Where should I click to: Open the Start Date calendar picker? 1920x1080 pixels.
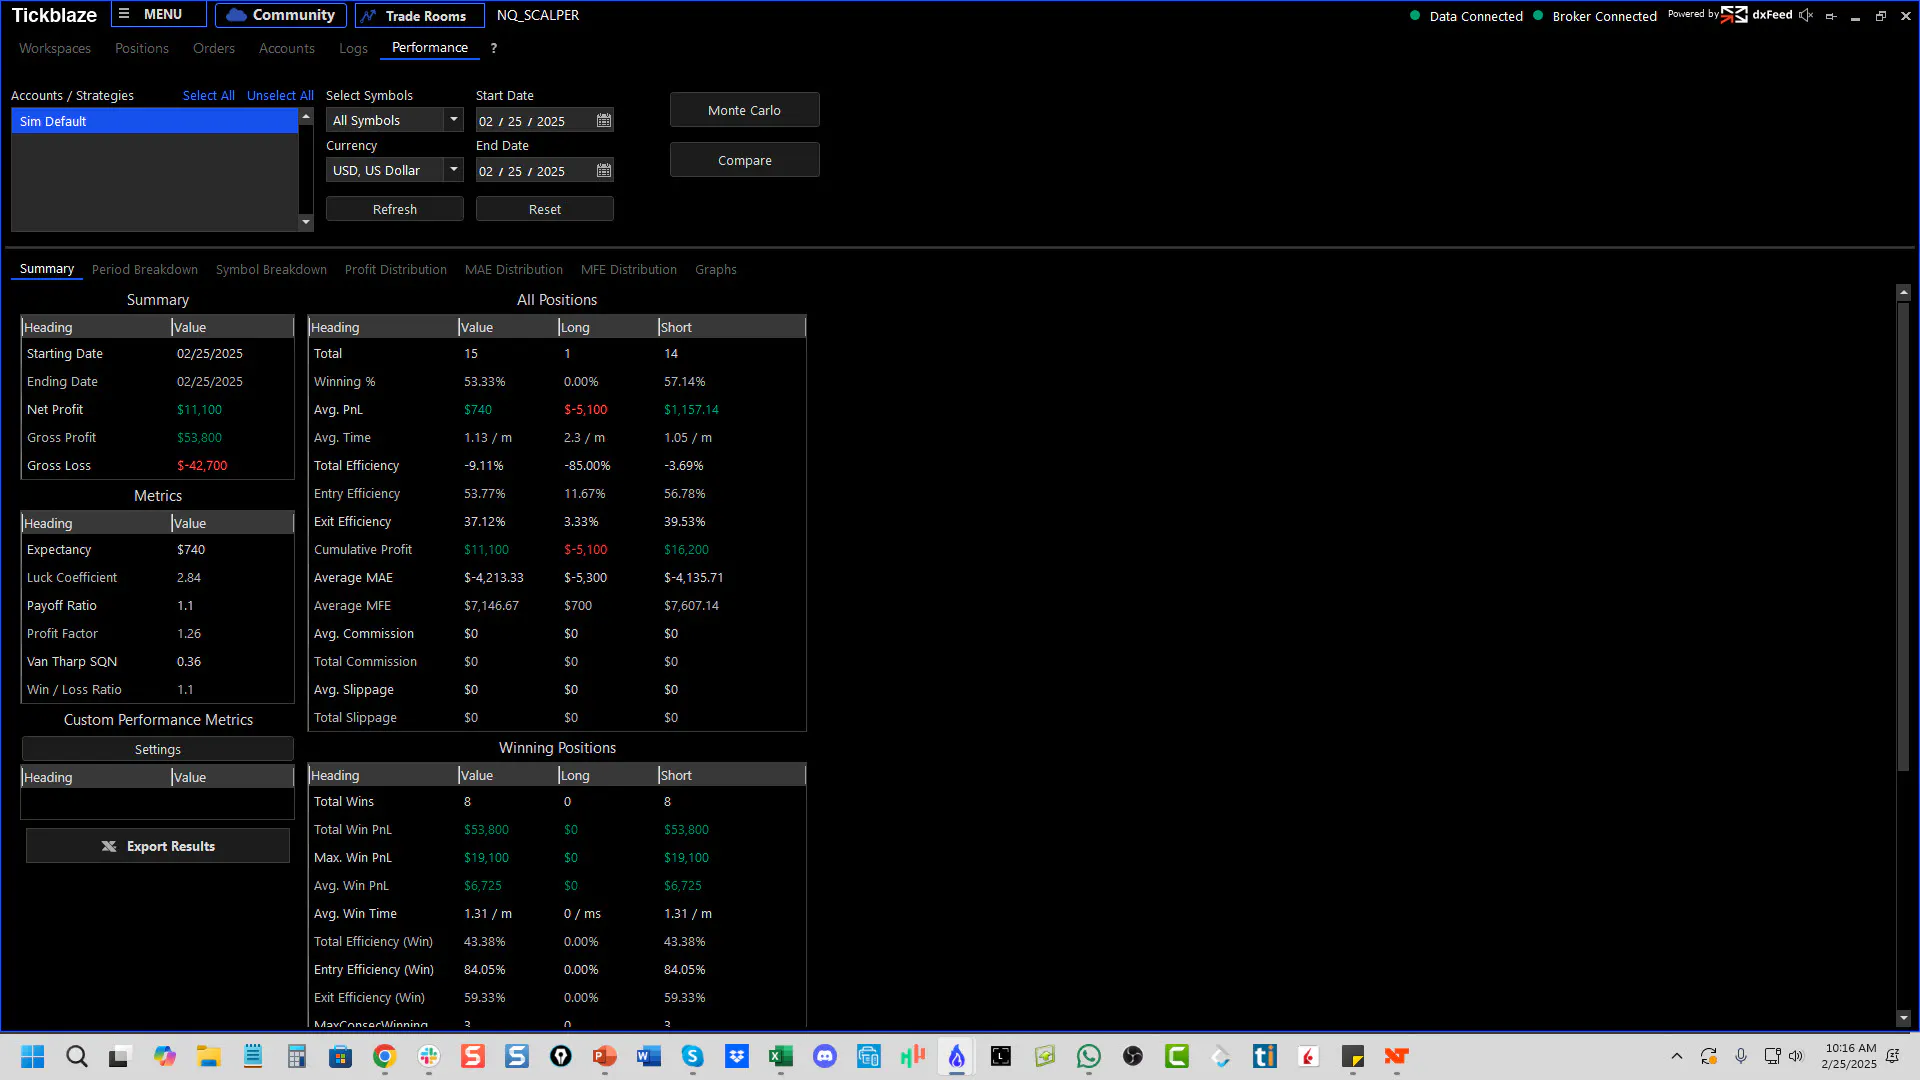click(604, 121)
